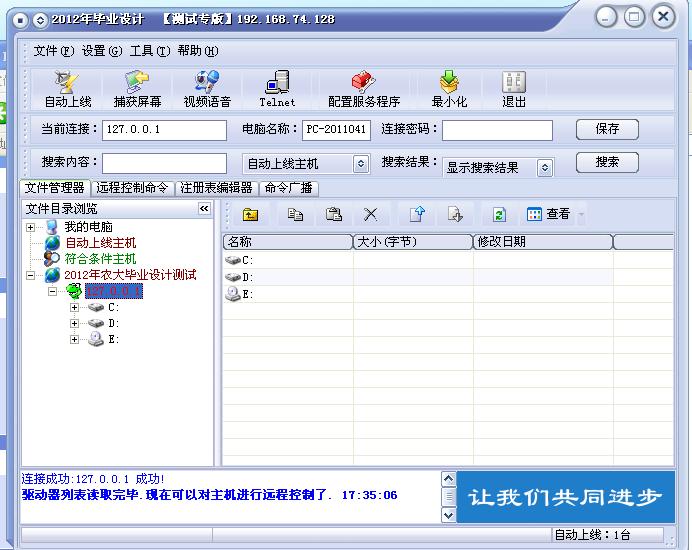Screen dimensions: 692x550
Task: Click the 最小化 toolbar icon
Action: pos(449,90)
